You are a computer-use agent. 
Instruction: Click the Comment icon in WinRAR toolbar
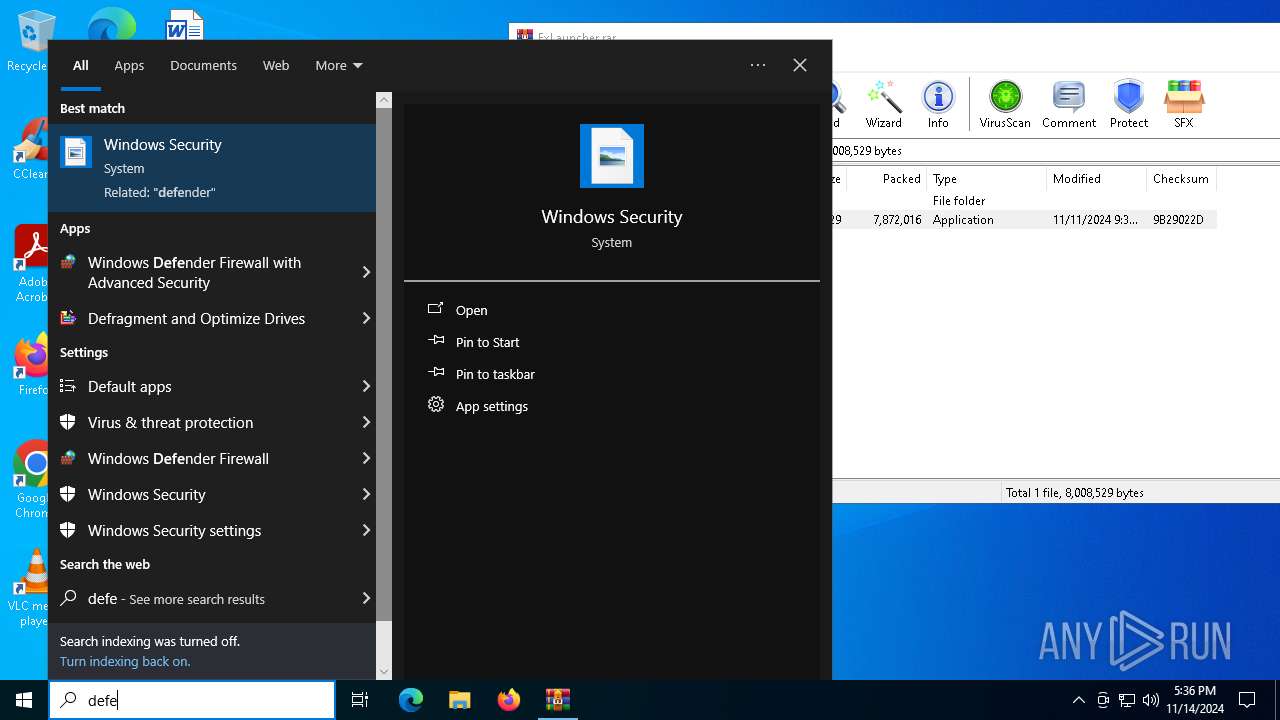pyautogui.click(x=1069, y=105)
